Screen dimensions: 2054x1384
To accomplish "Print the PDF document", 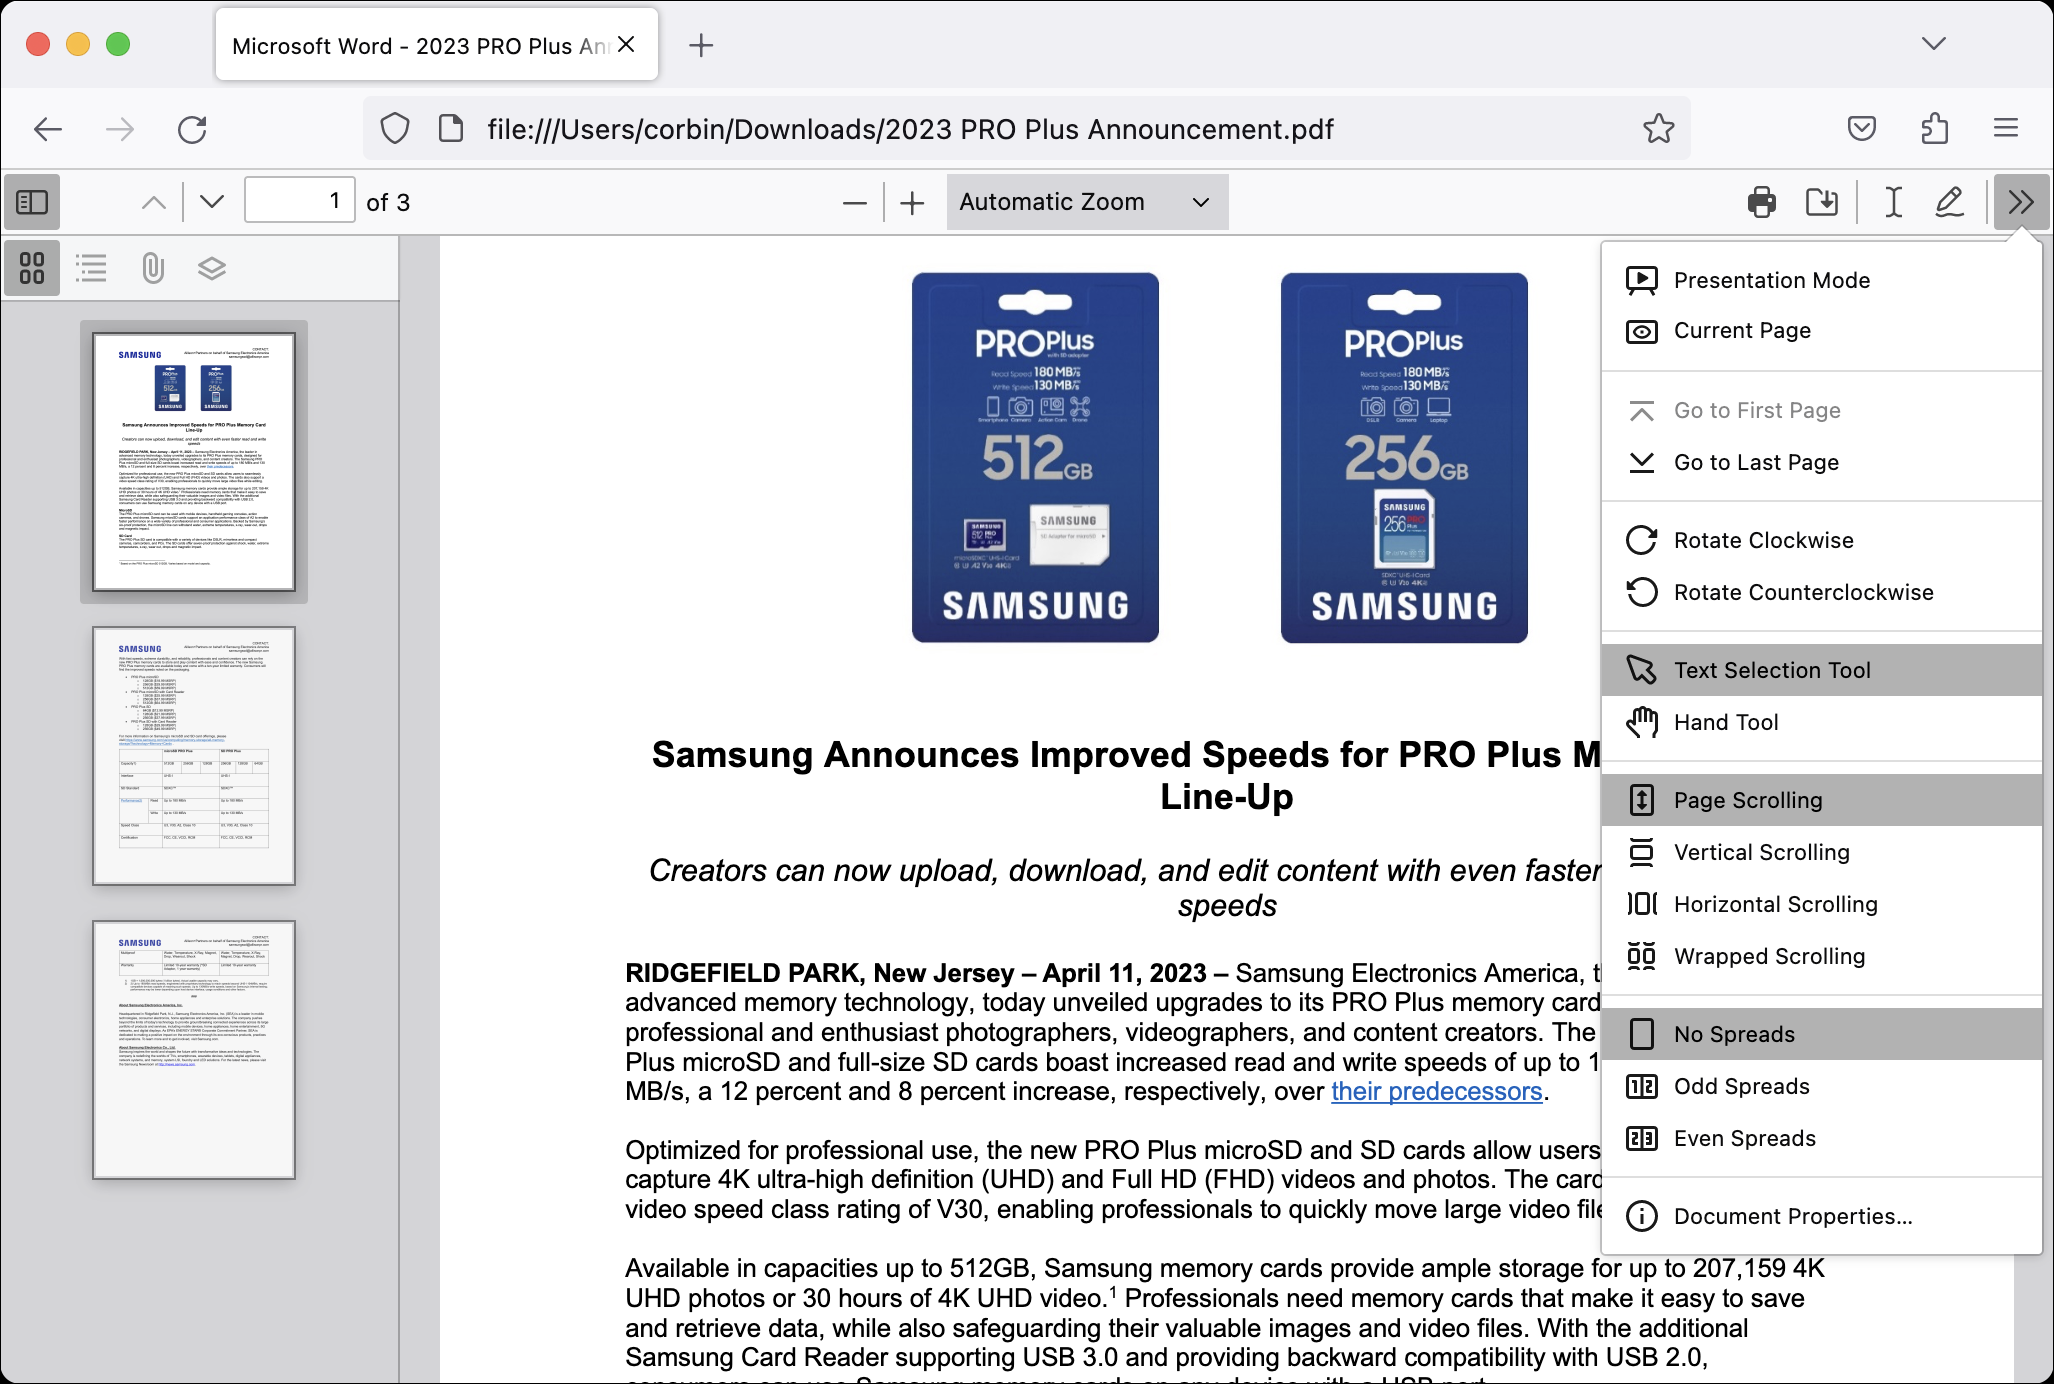I will (1762, 202).
